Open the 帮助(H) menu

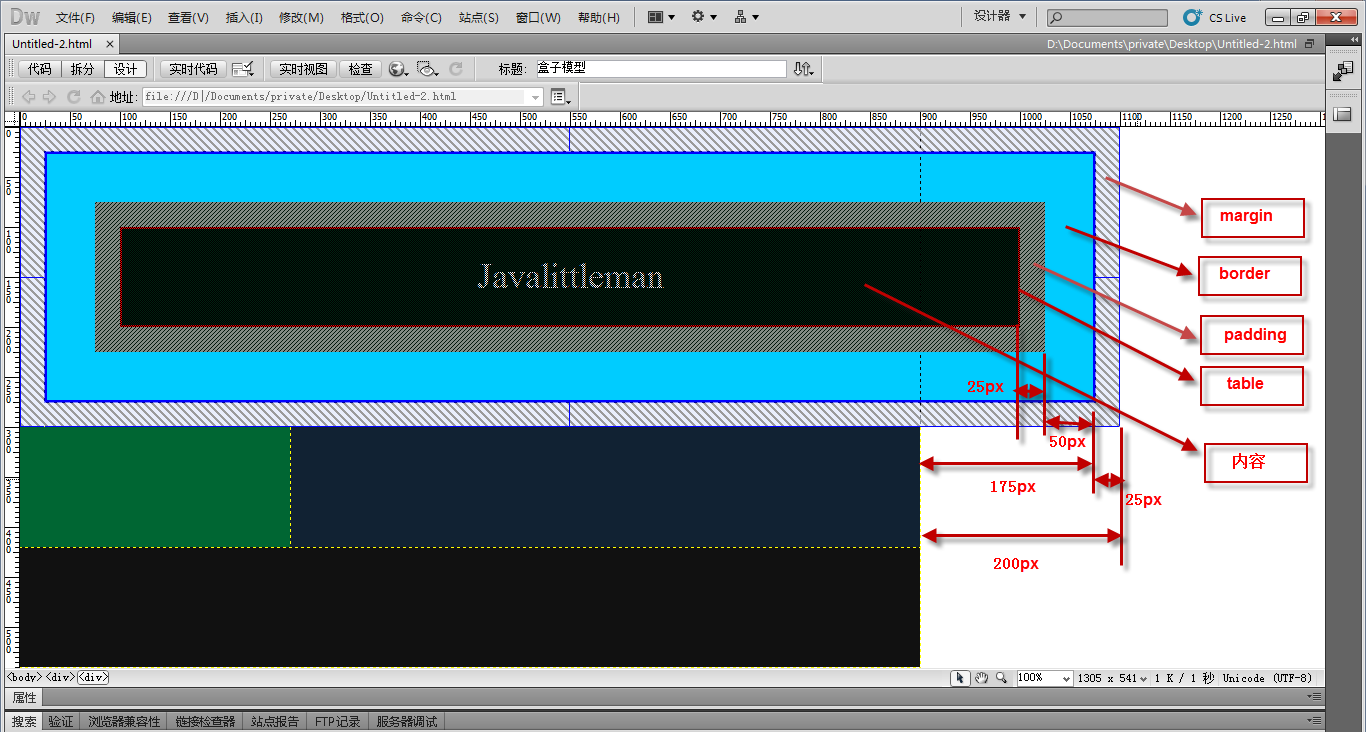tap(599, 18)
